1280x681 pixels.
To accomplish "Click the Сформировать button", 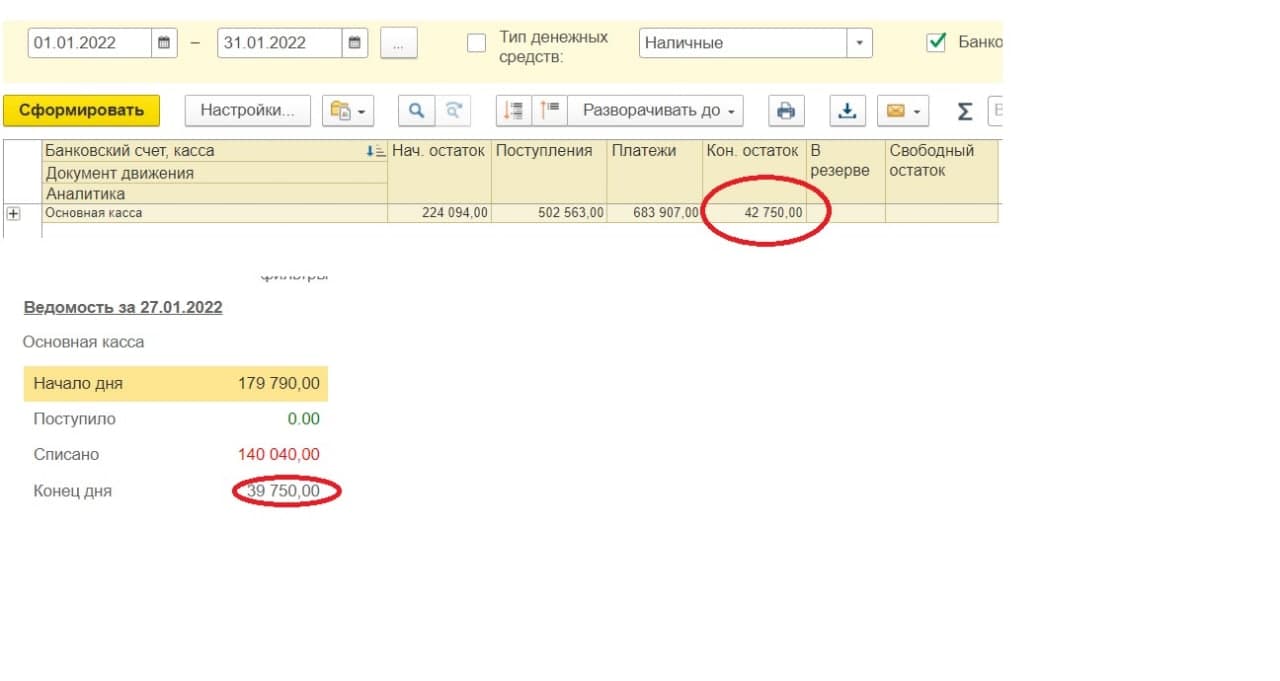I will click(x=81, y=111).
